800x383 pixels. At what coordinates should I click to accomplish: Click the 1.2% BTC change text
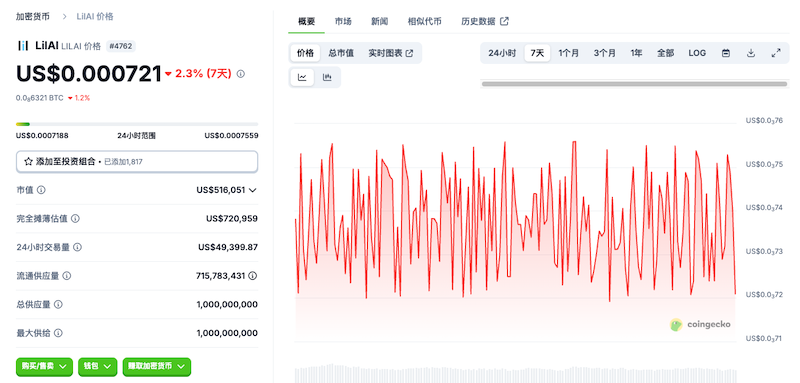coord(82,98)
